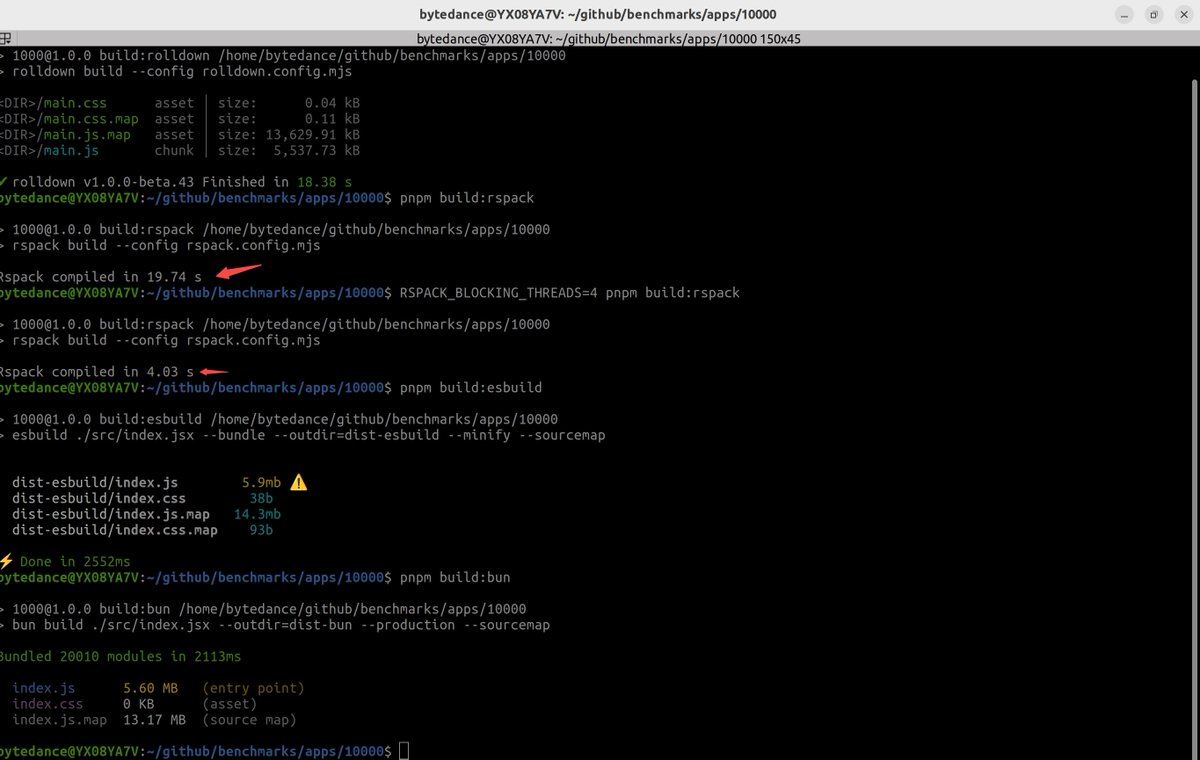Click the inner terminal titlebar showing 150x45
This screenshot has width=1200, height=760.
(x=600, y=38)
